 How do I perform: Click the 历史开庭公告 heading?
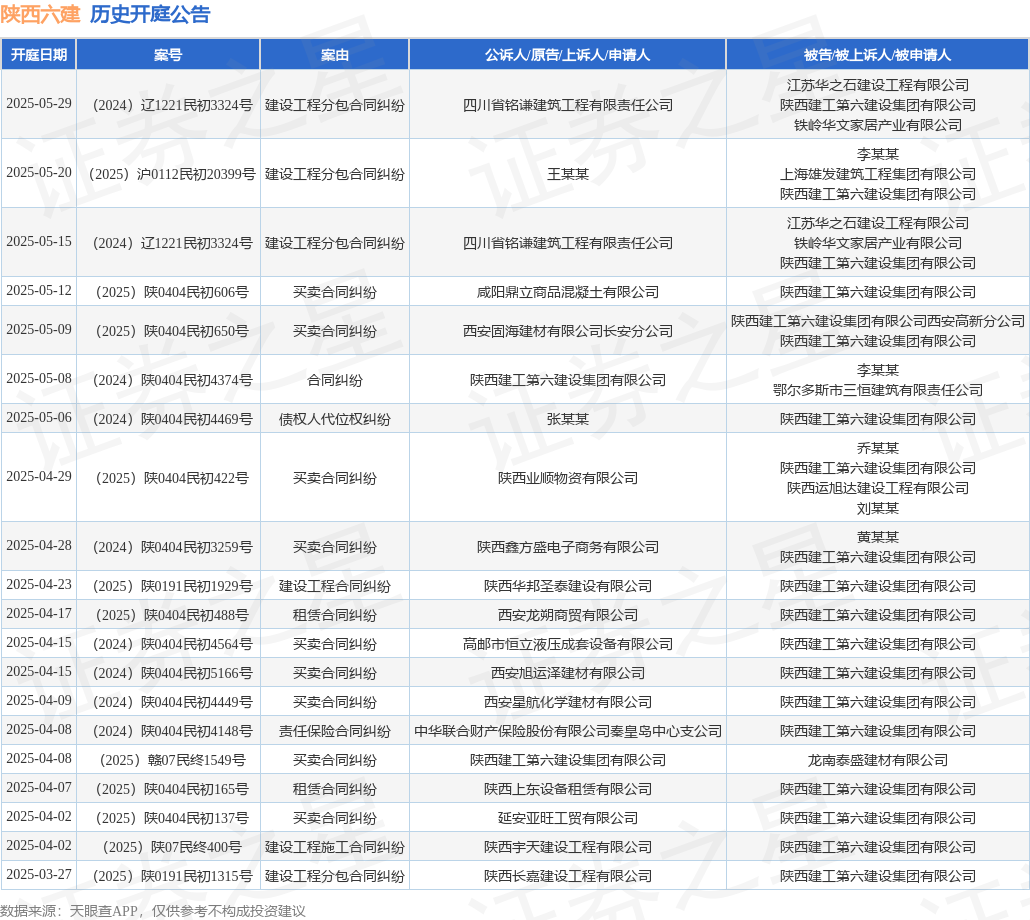(x=150, y=14)
